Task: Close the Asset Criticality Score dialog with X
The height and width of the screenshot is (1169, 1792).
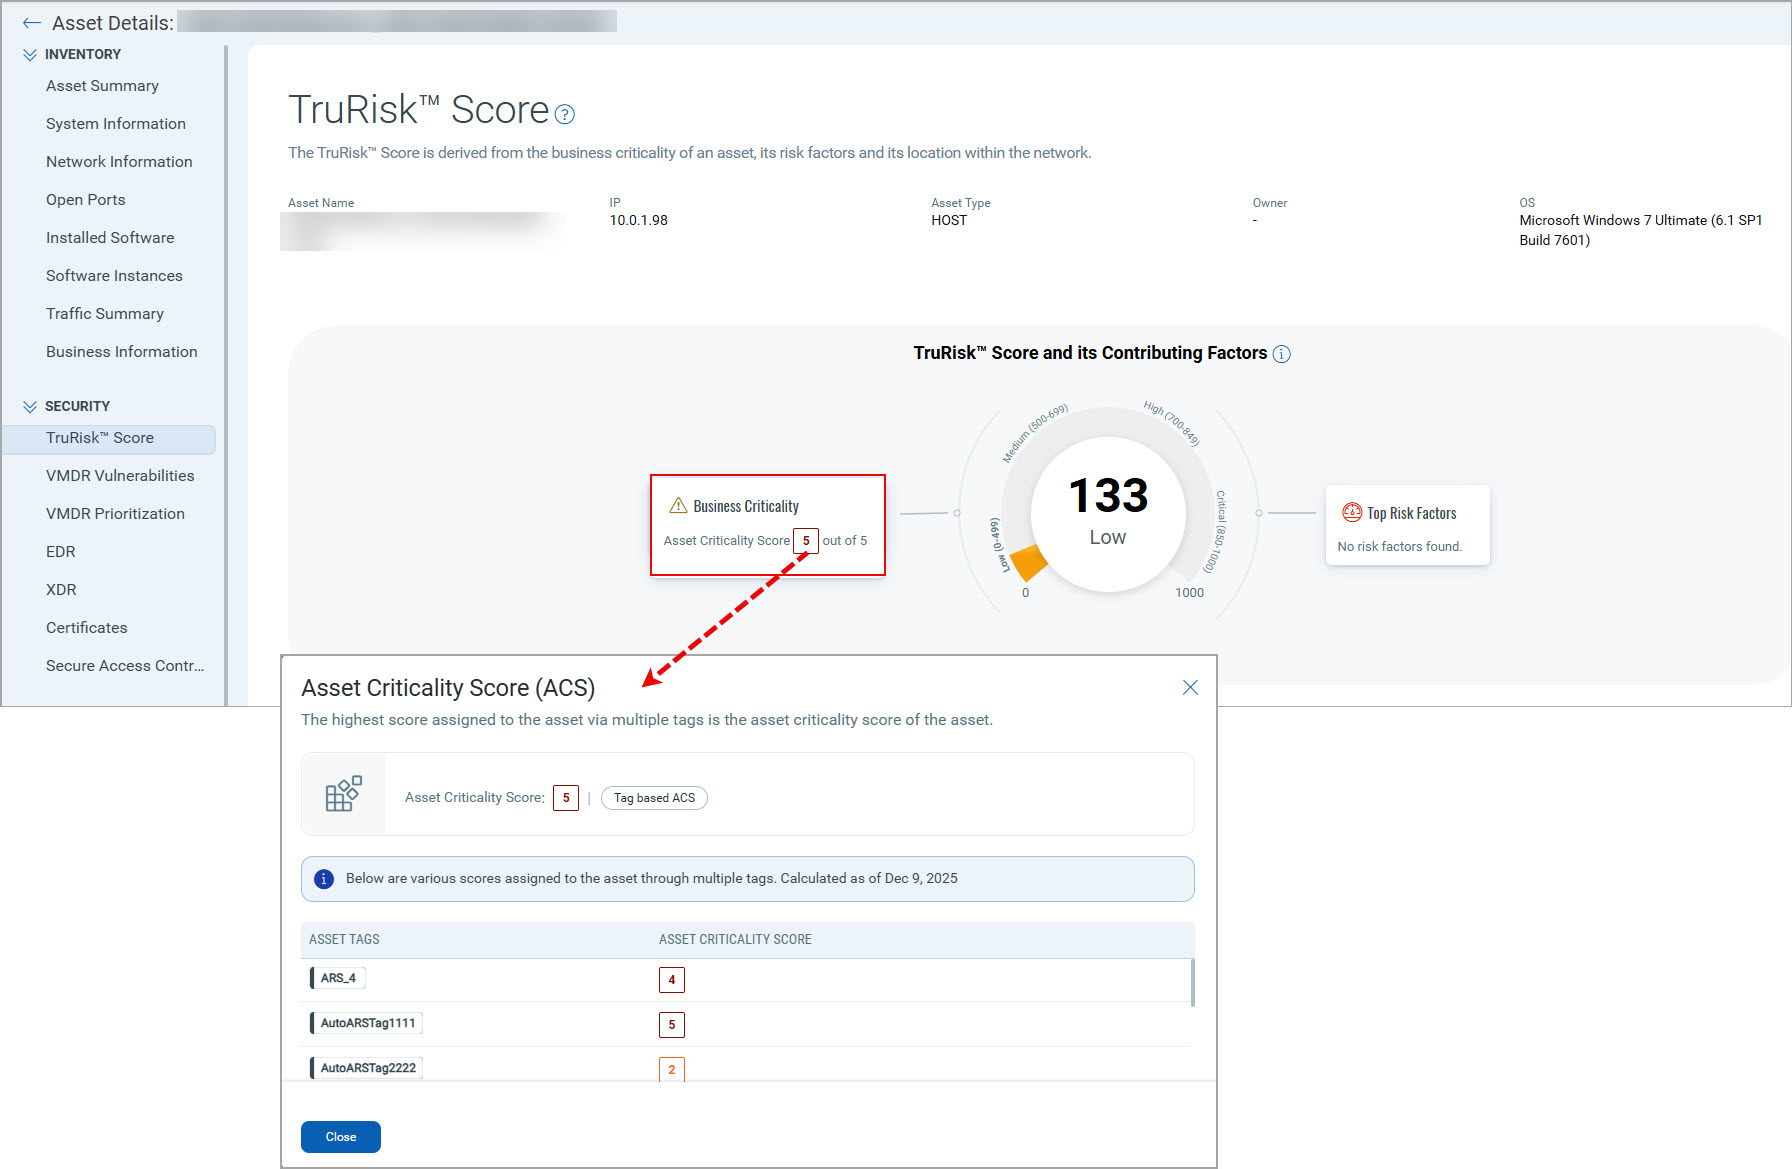Action: tap(1190, 687)
